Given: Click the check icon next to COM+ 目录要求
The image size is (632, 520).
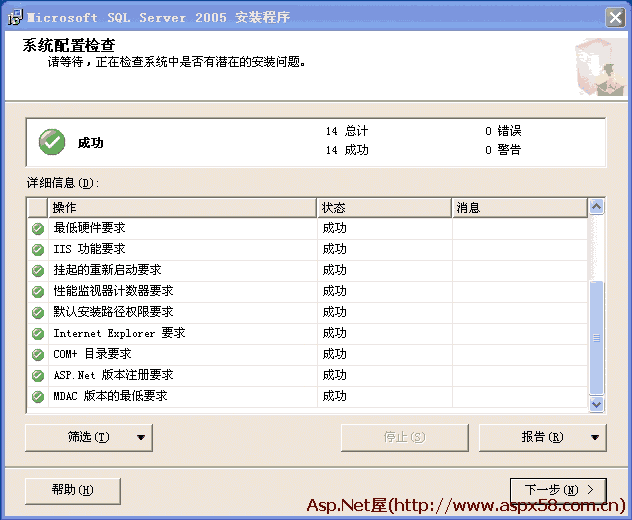Looking at the screenshot, I should tap(38, 354).
